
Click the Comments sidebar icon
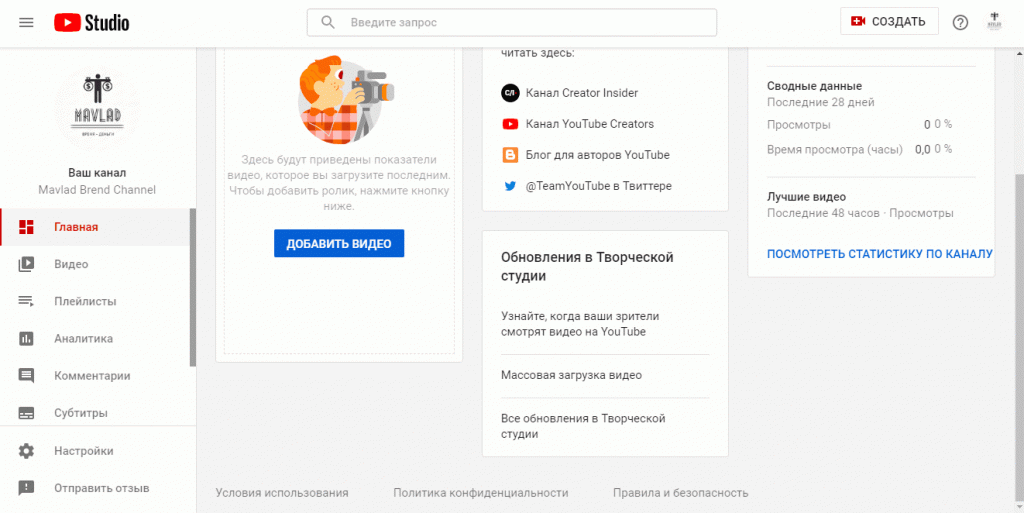27,376
